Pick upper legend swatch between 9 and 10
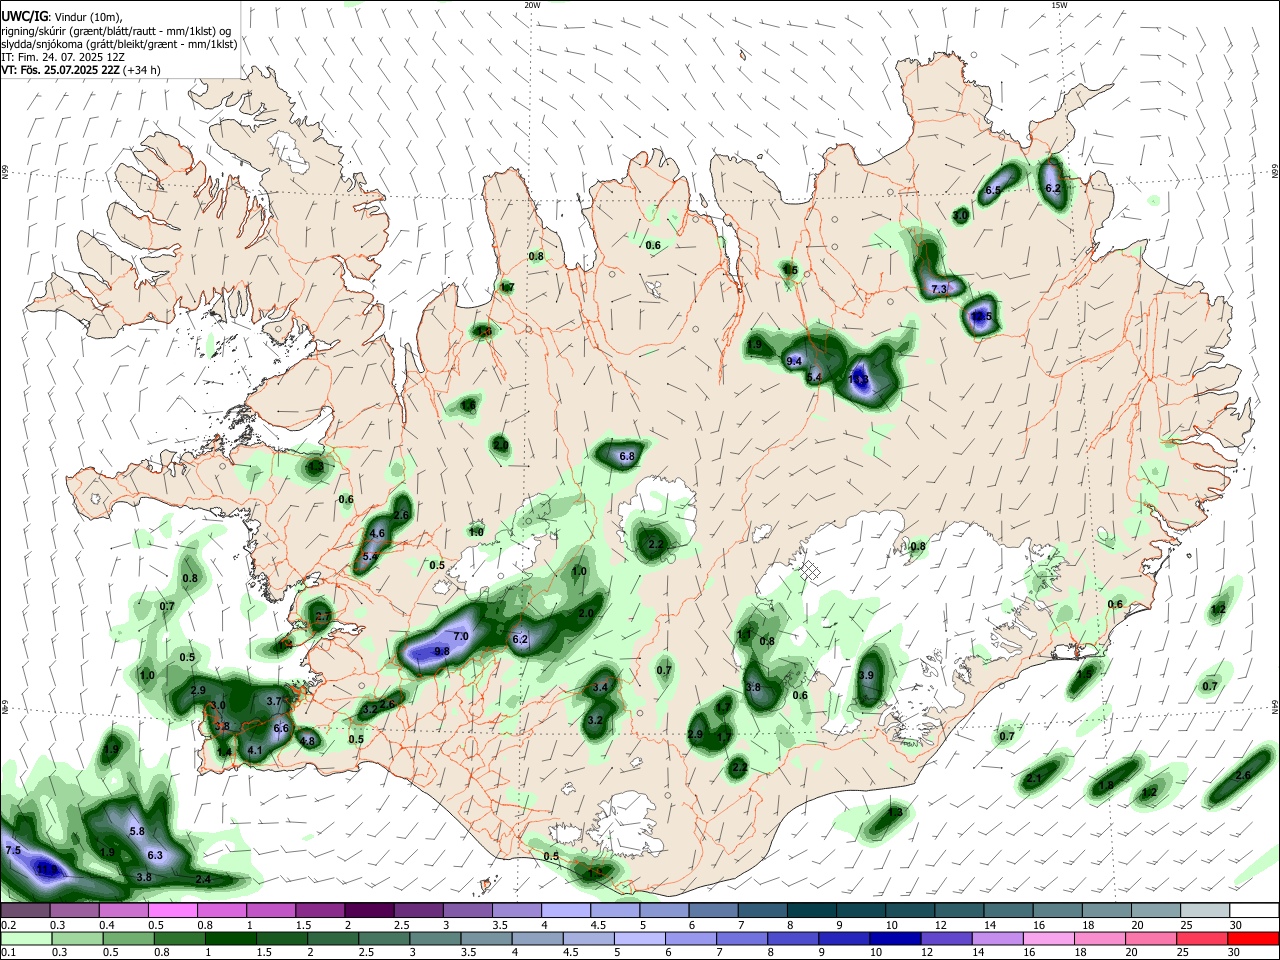Image resolution: width=1280 pixels, height=960 pixels. point(861,910)
